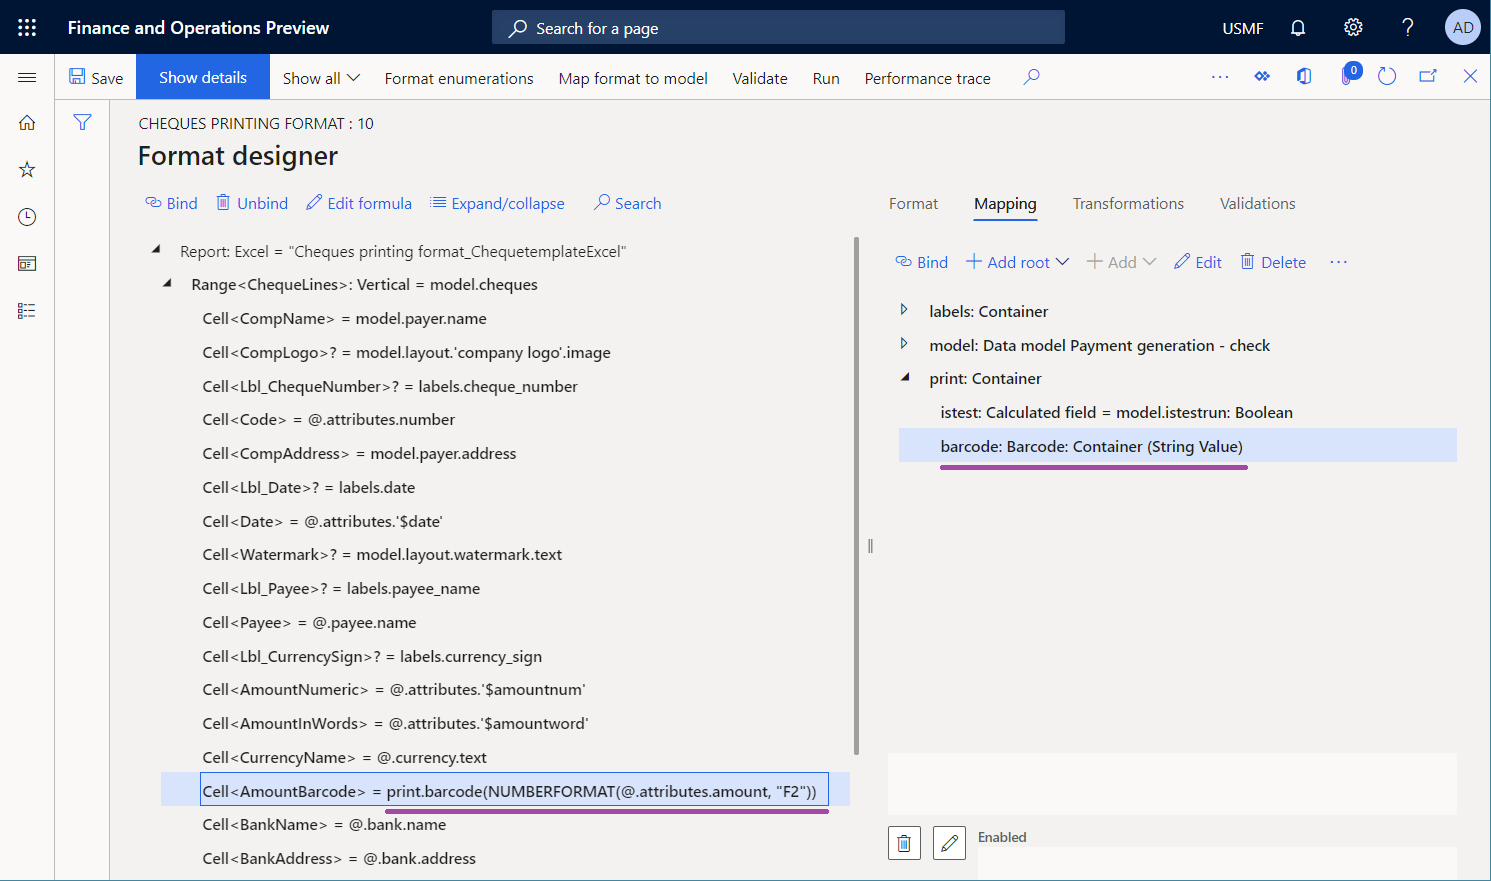Click Unbind button
Viewport: 1491px width, 881px height.
(253, 203)
